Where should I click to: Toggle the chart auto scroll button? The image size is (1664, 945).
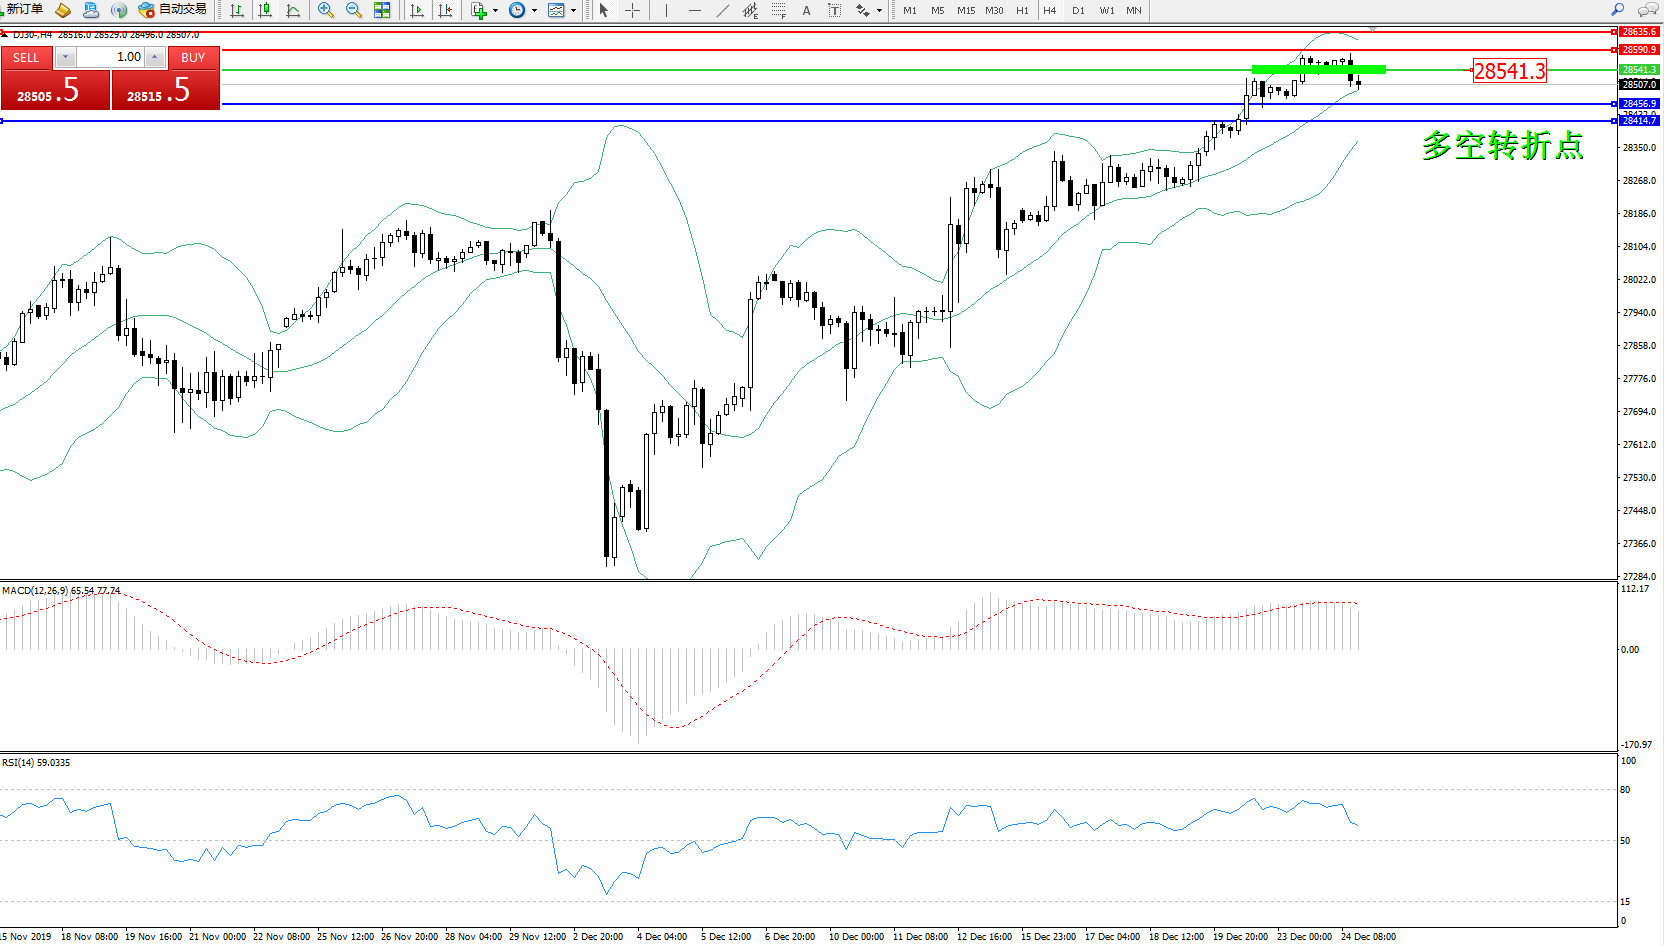point(417,10)
